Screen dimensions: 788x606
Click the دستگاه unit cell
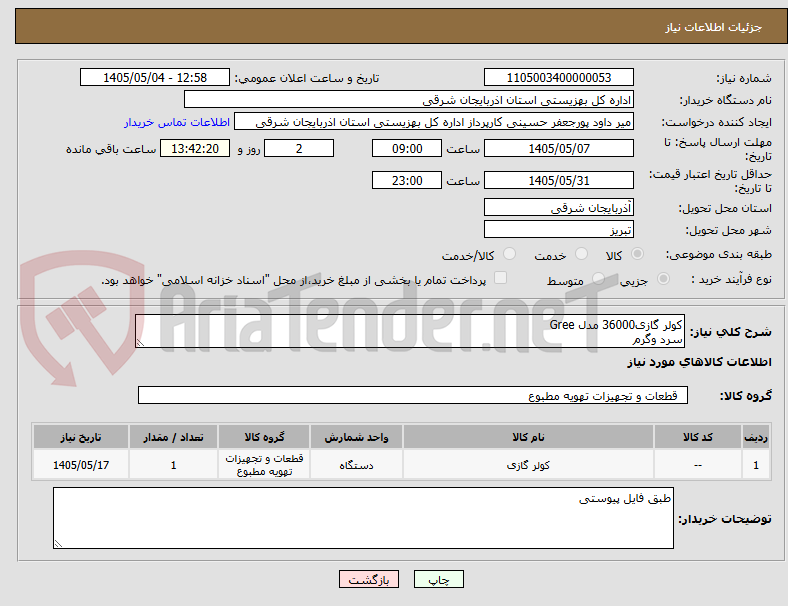click(356, 465)
